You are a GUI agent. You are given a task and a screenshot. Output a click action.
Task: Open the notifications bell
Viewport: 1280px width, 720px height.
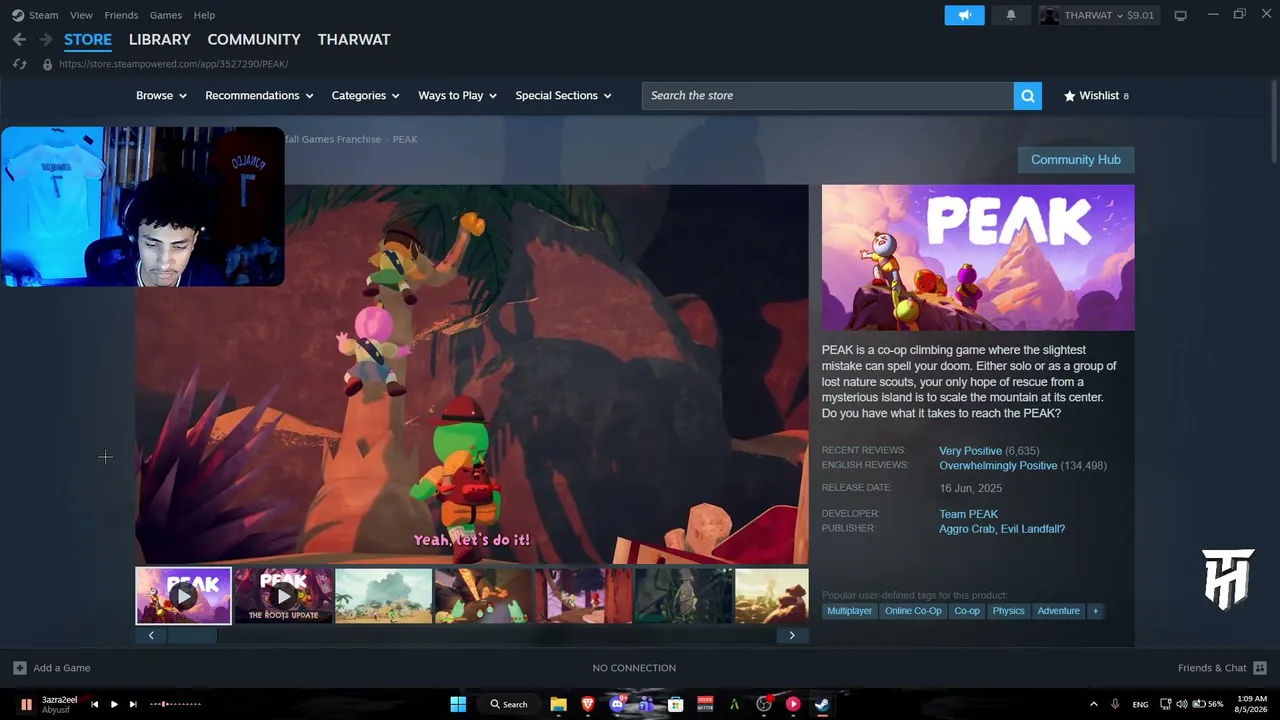(1011, 15)
